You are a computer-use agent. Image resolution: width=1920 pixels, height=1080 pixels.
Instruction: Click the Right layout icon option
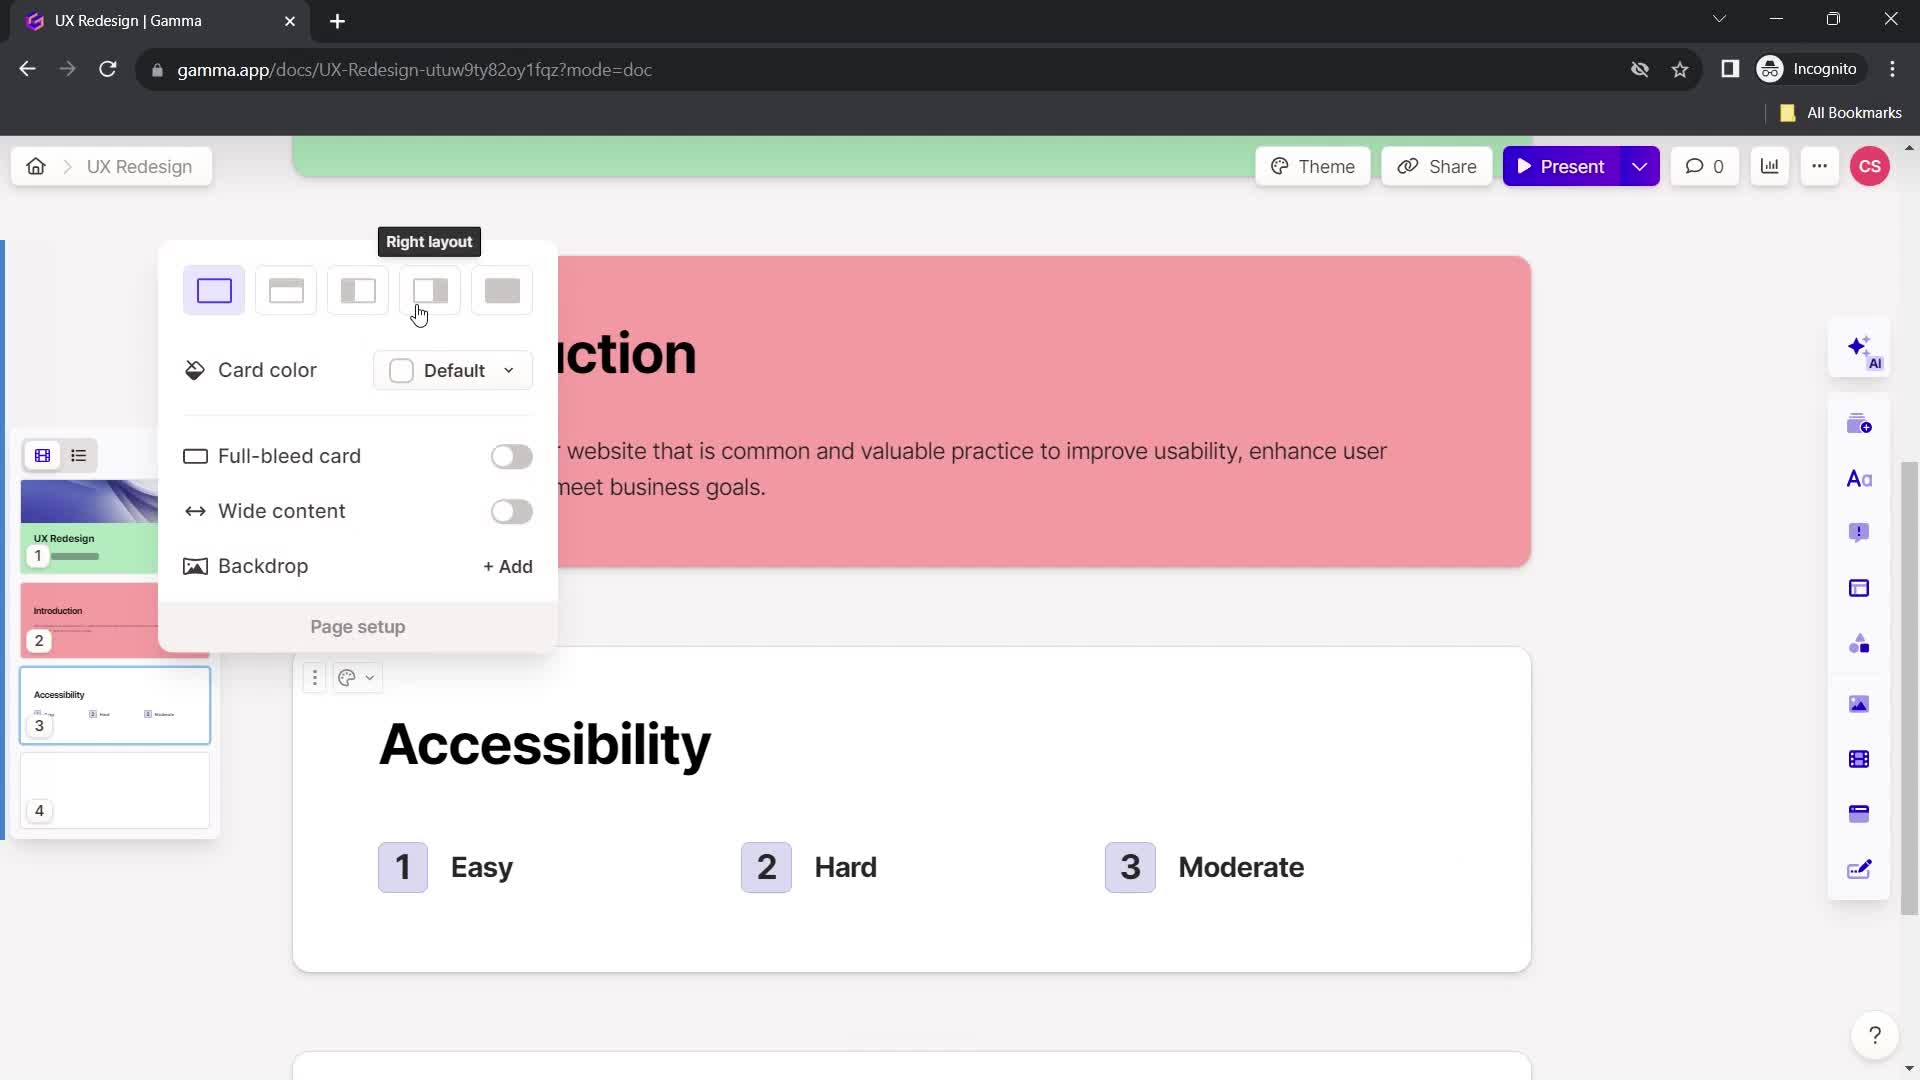pos(430,290)
